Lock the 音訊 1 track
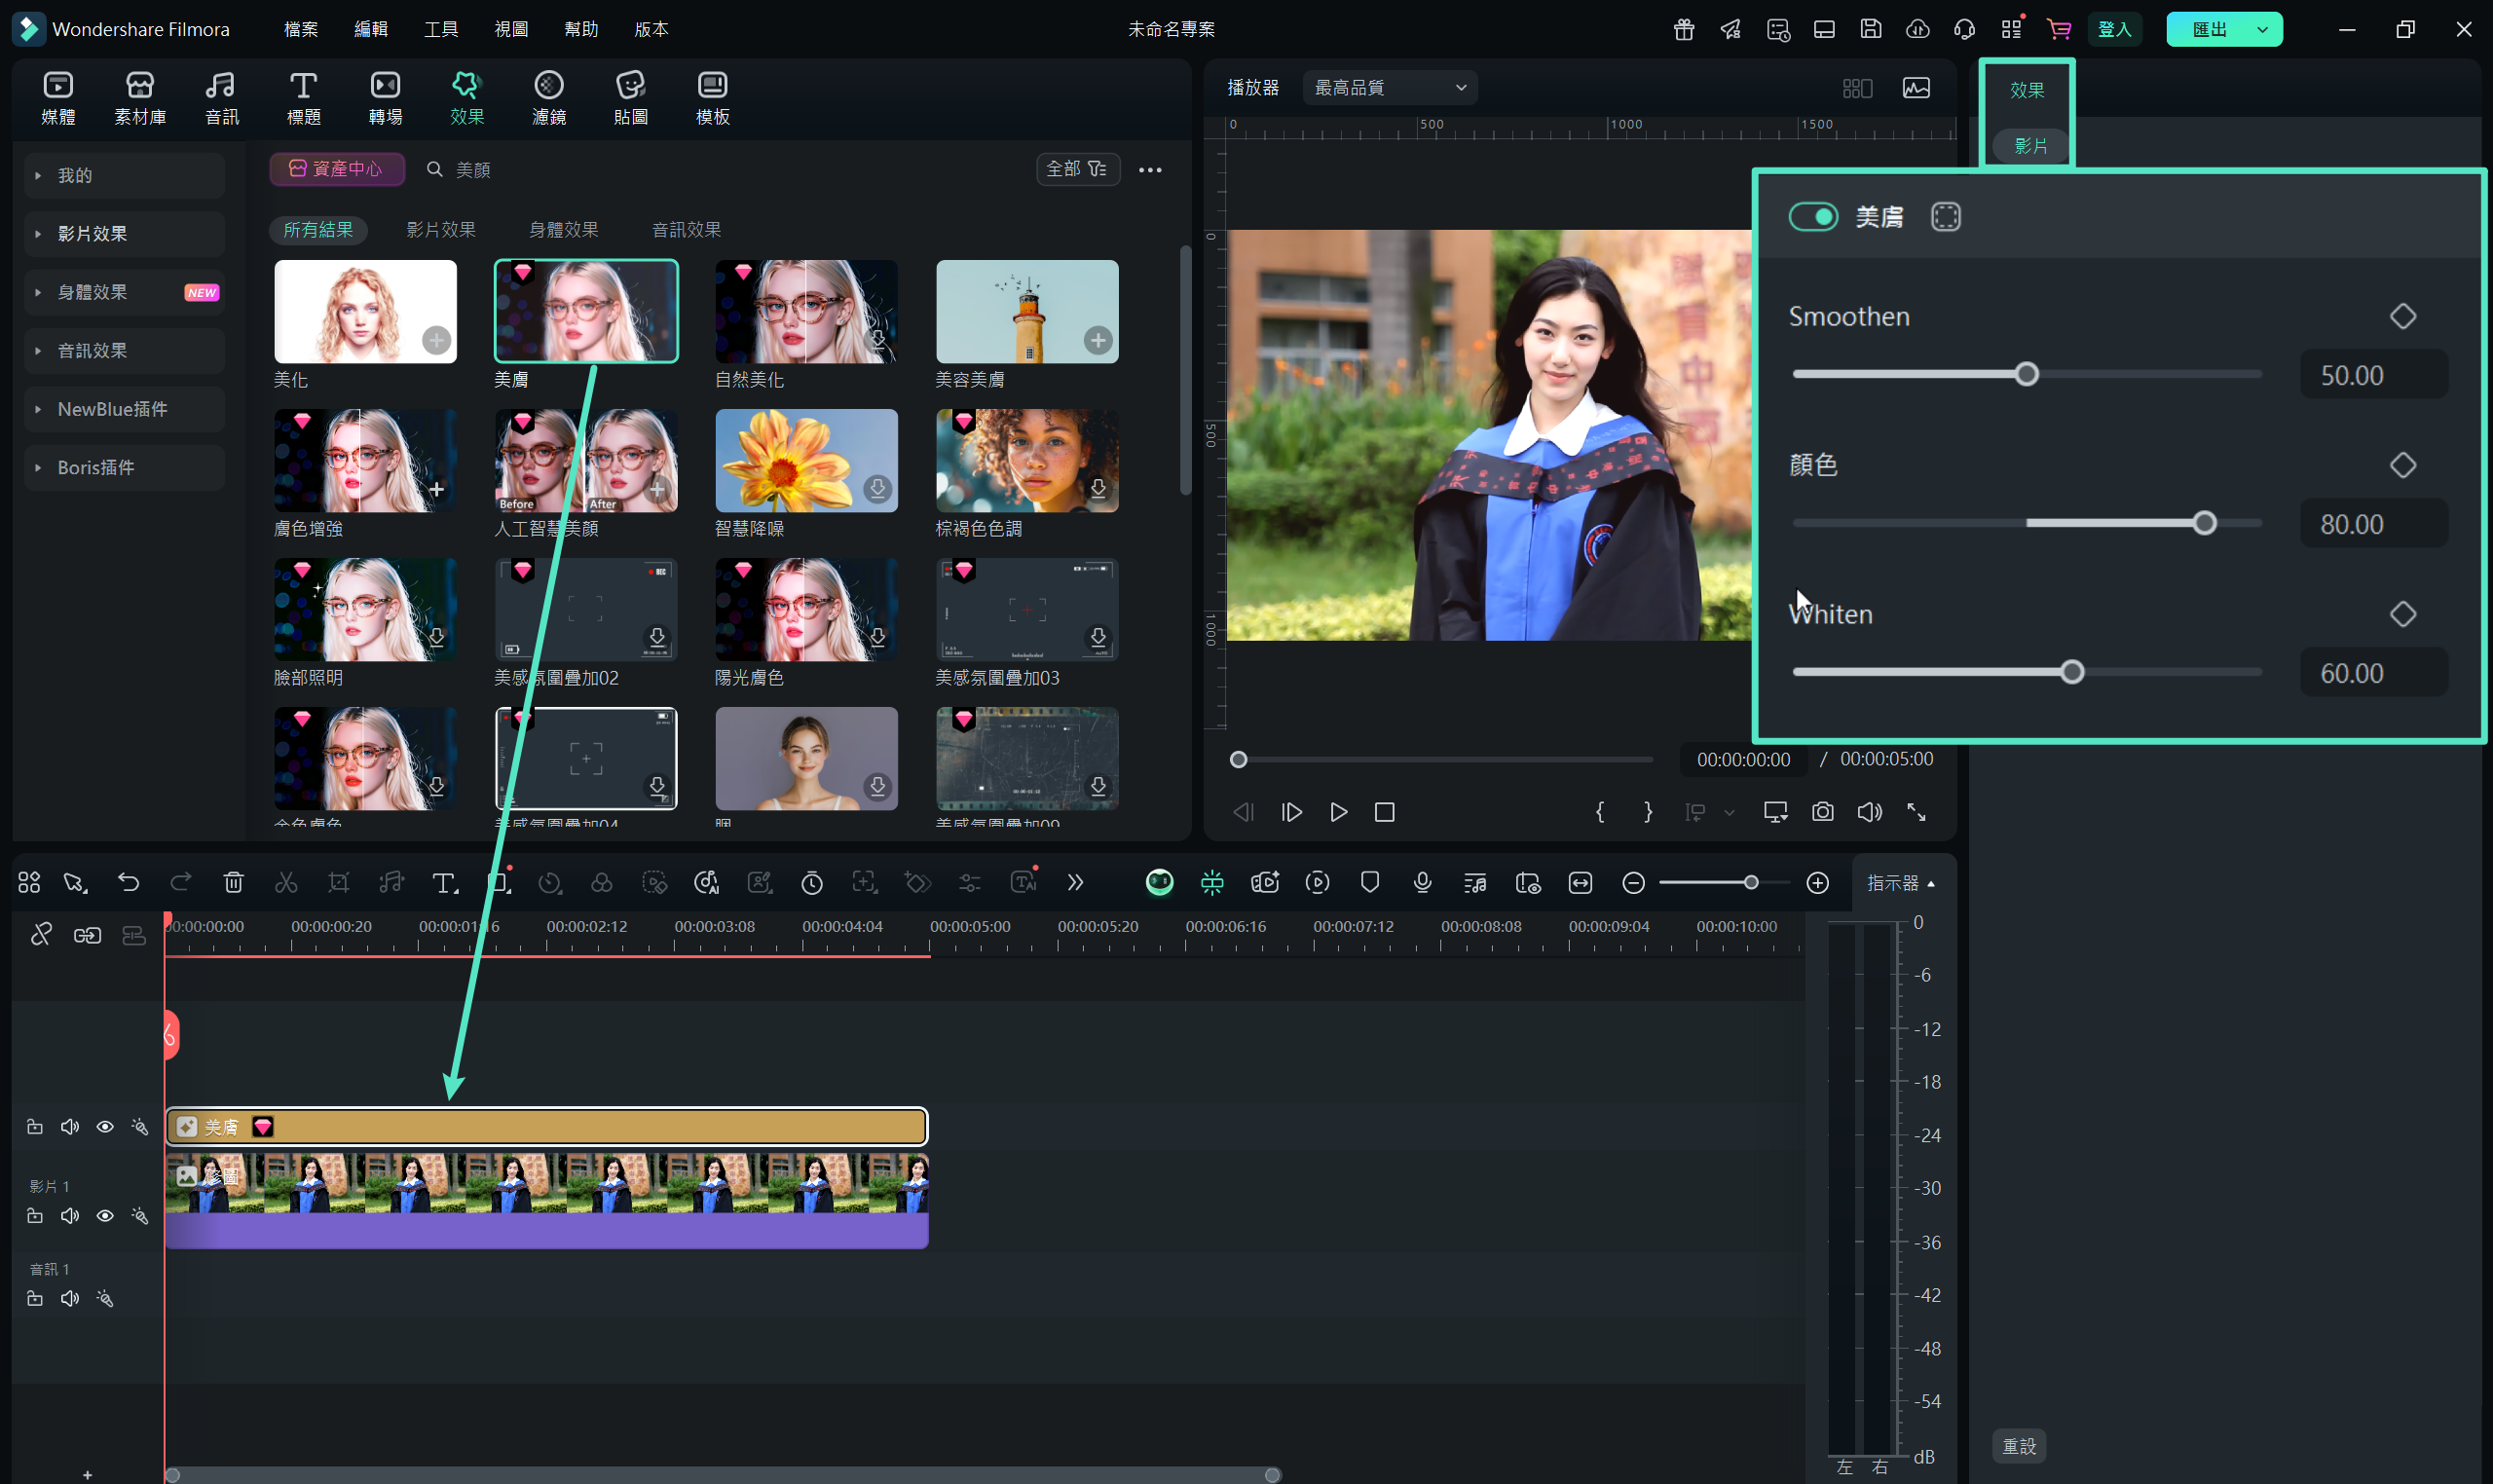Screen dimensions: 2493x1484 35,1299
